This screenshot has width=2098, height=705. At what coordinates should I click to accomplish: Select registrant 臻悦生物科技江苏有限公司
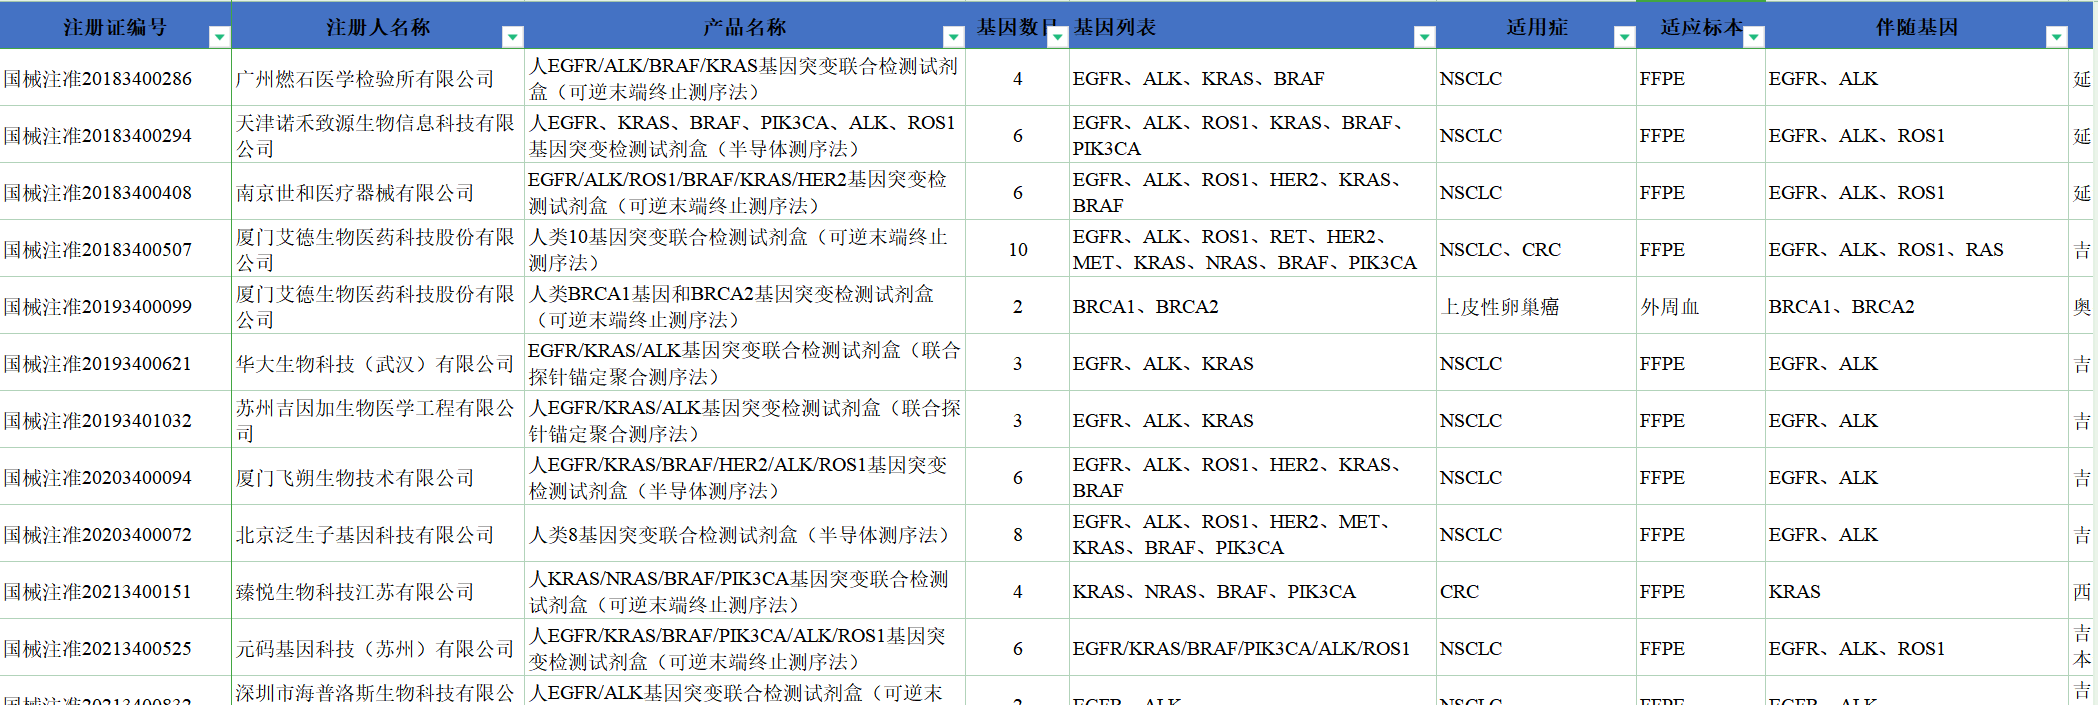point(378,591)
